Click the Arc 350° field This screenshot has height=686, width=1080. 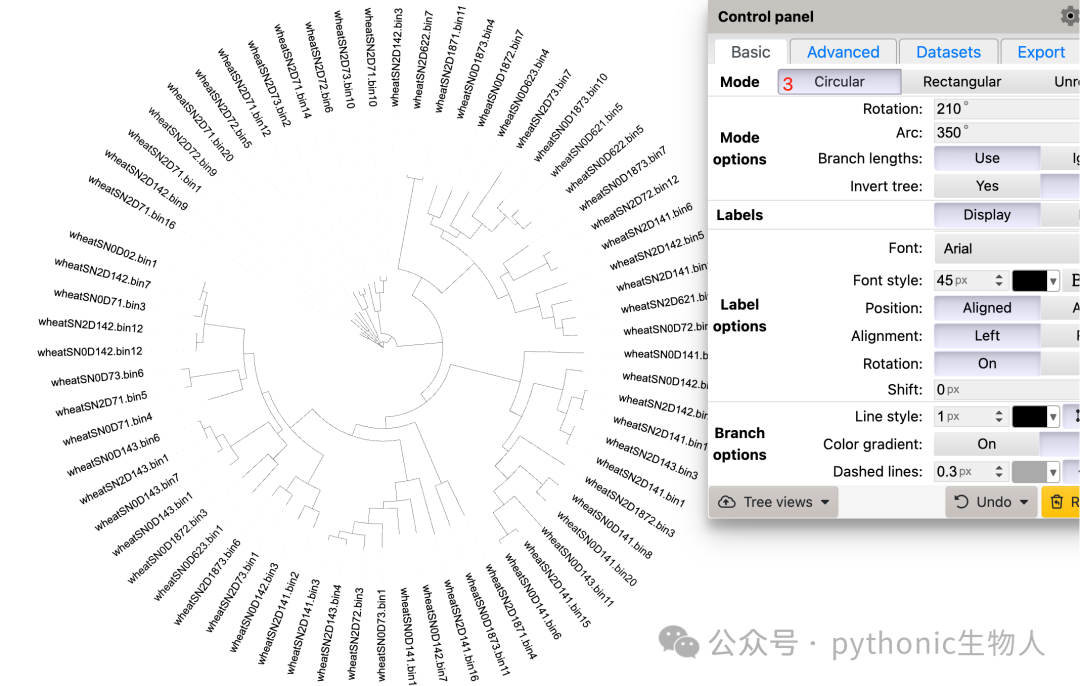1007,132
